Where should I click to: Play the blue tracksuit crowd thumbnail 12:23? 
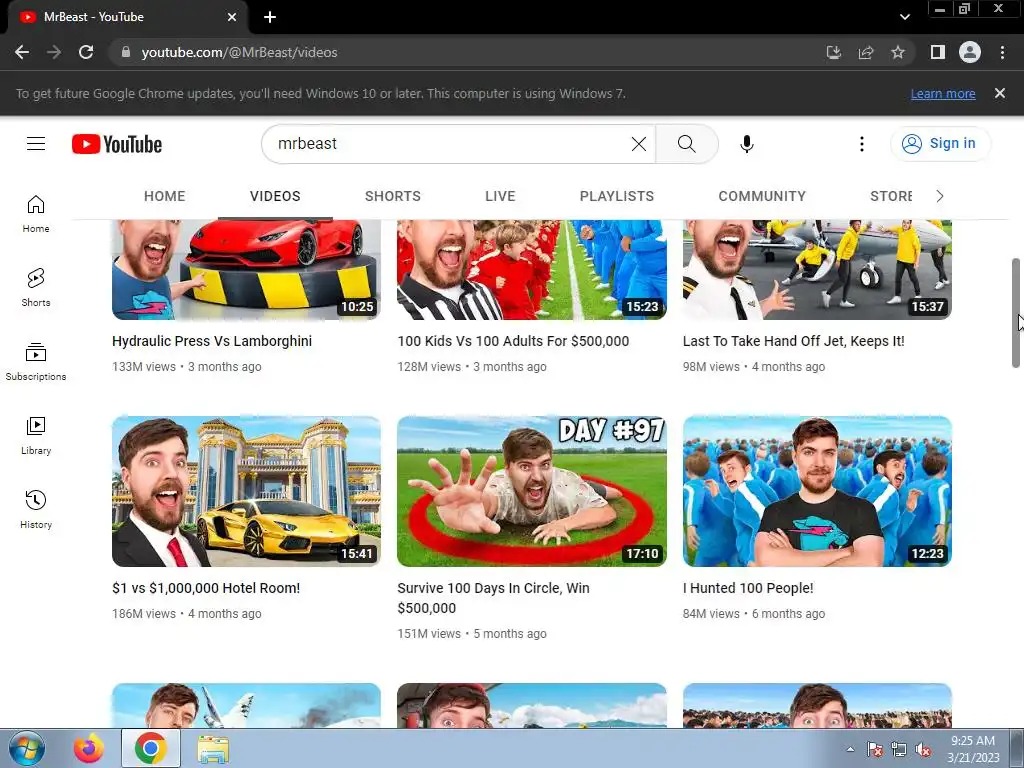(x=817, y=491)
